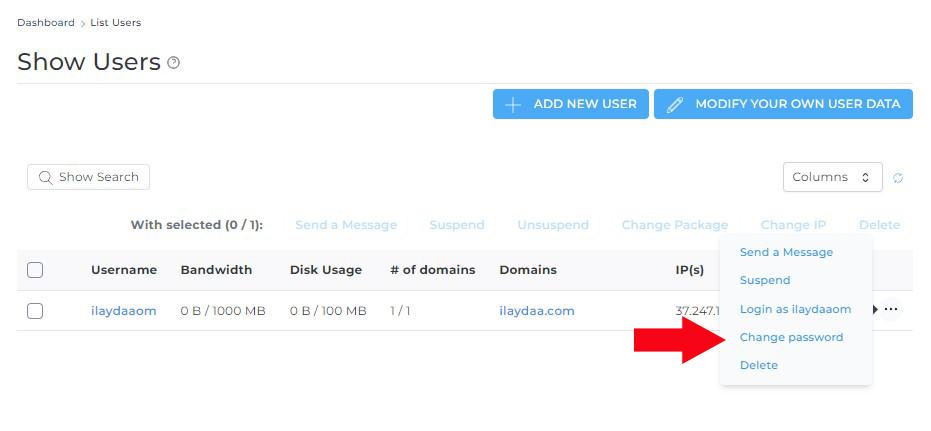Open the Columns dropdown
The image size is (931, 431).
pyautogui.click(x=832, y=177)
